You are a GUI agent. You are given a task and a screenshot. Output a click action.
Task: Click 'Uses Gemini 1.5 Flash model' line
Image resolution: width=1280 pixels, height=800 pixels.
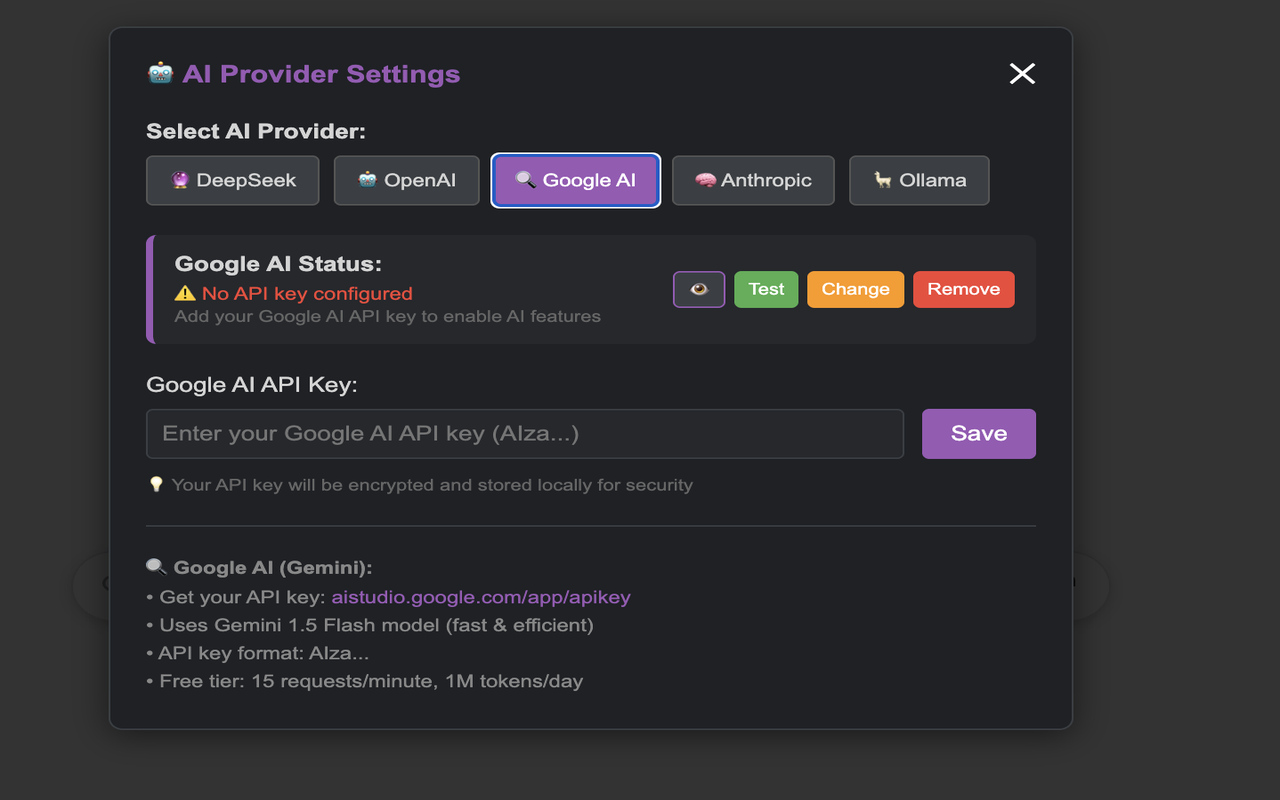(370, 625)
